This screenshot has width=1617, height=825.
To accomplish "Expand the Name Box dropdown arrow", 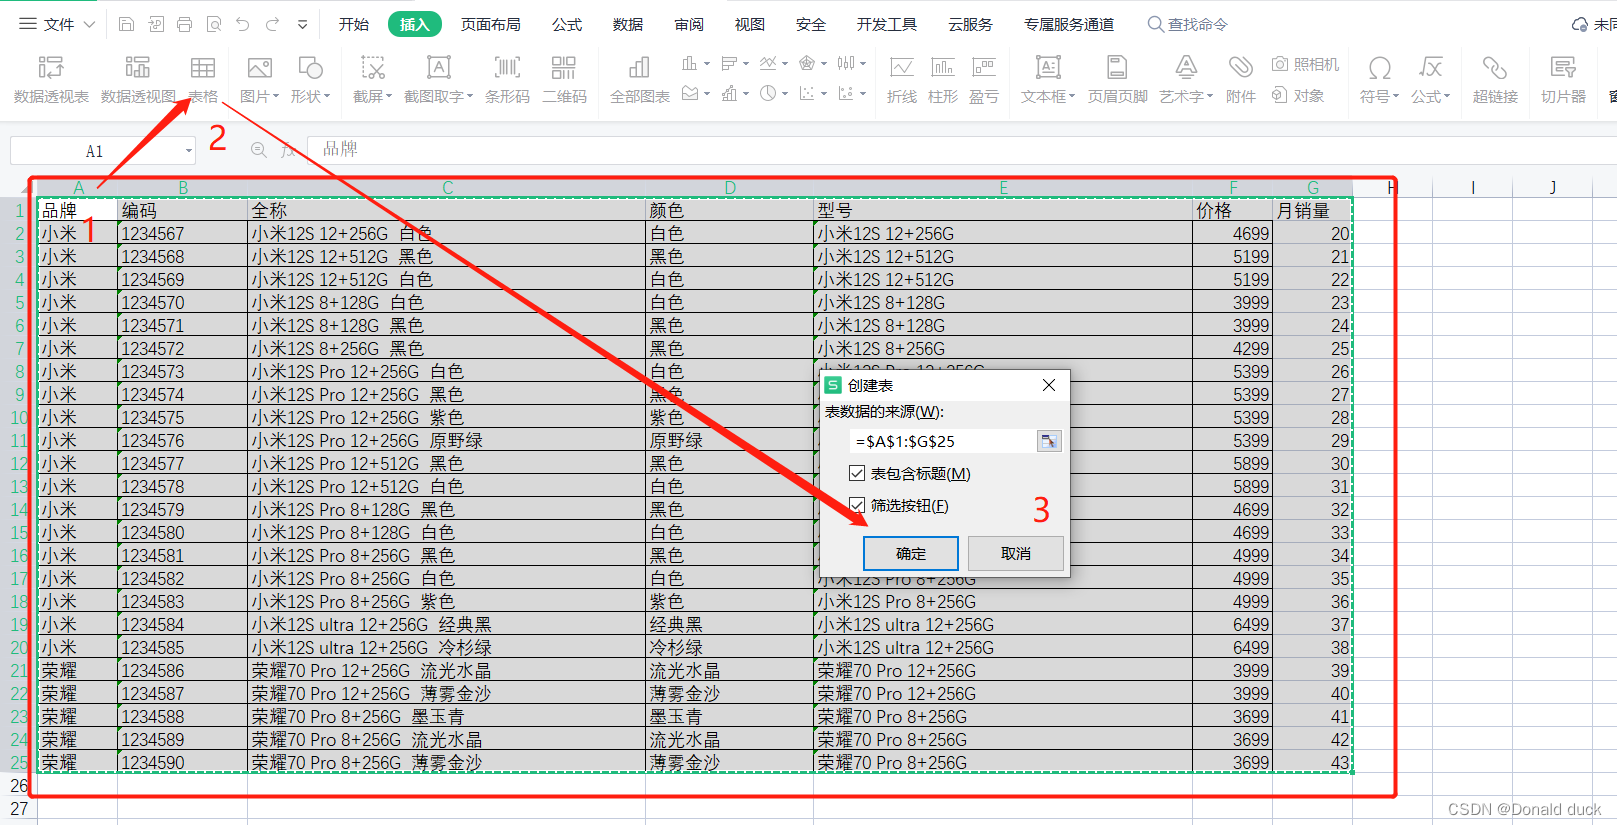I will 188,151.
